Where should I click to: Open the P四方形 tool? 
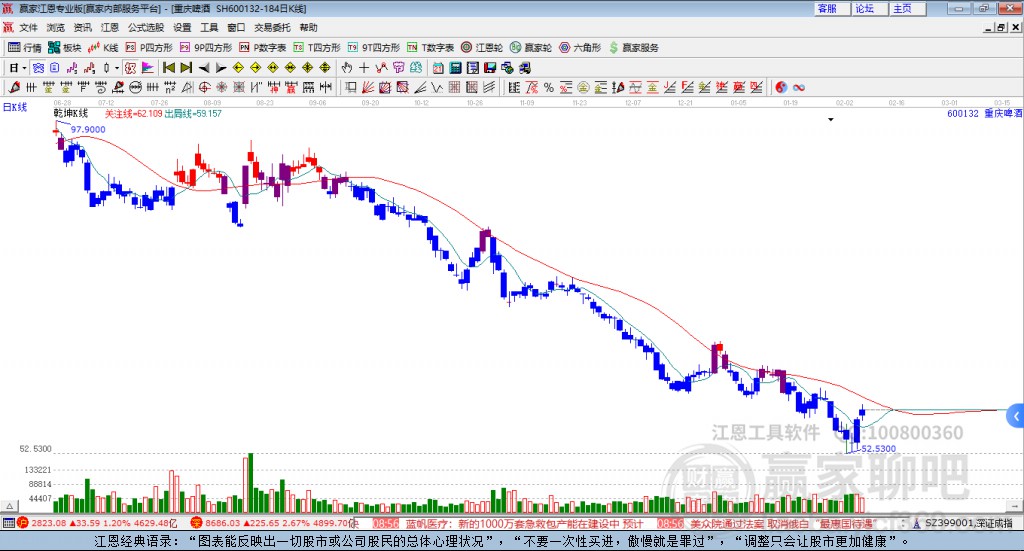coord(149,48)
